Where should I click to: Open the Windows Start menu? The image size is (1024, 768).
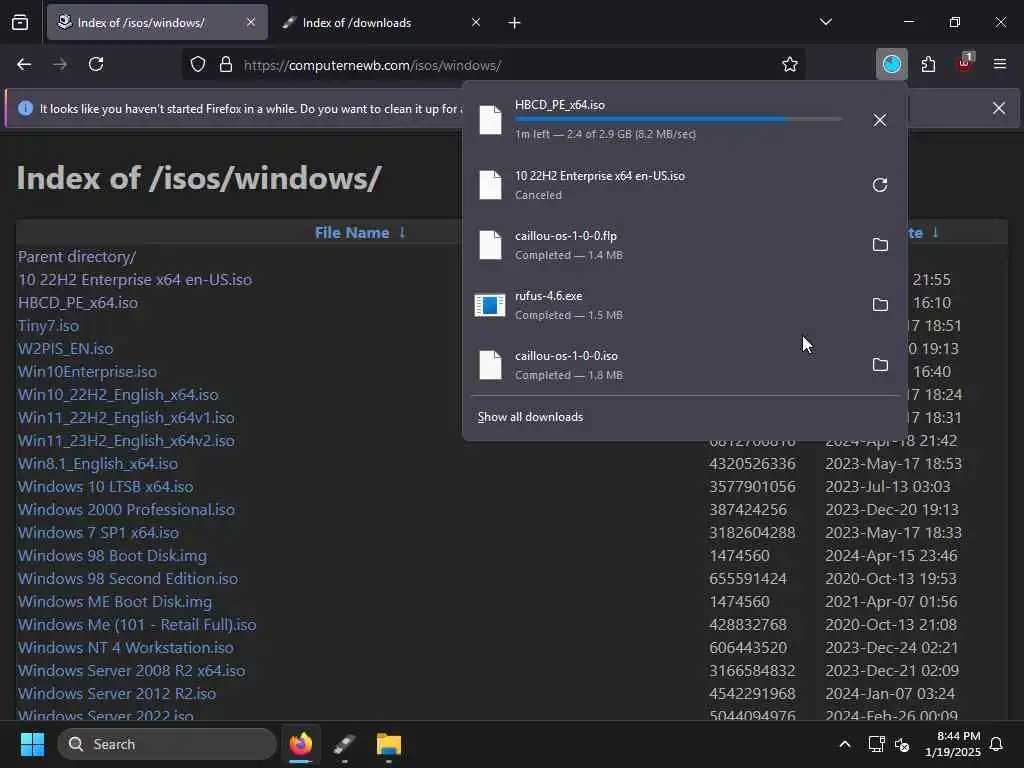(x=33, y=744)
